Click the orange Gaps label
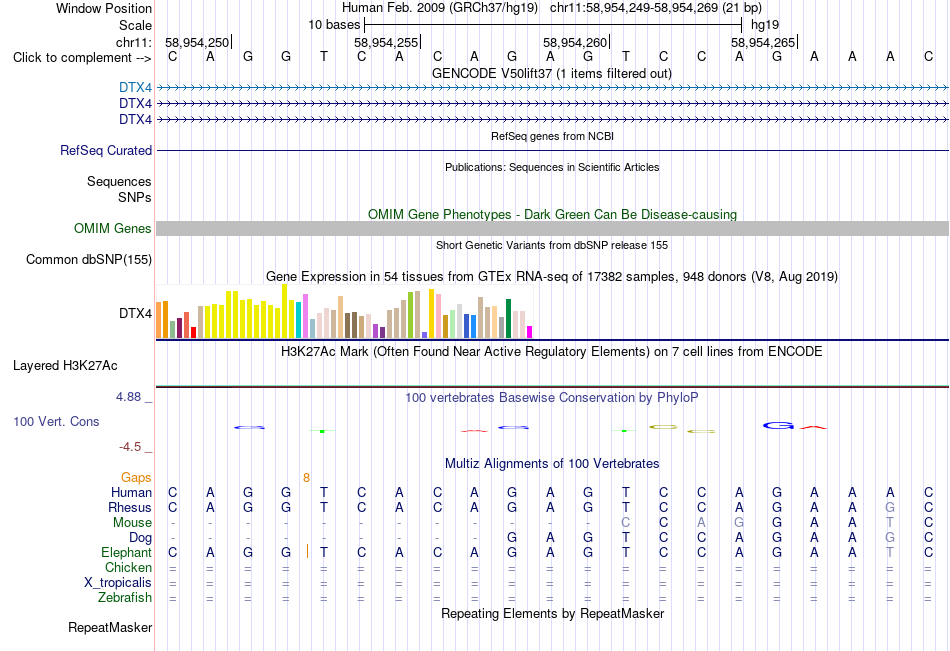Image resolution: width=950 pixels, height=651 pixels. pyautogui.click(x=136, y=478)
